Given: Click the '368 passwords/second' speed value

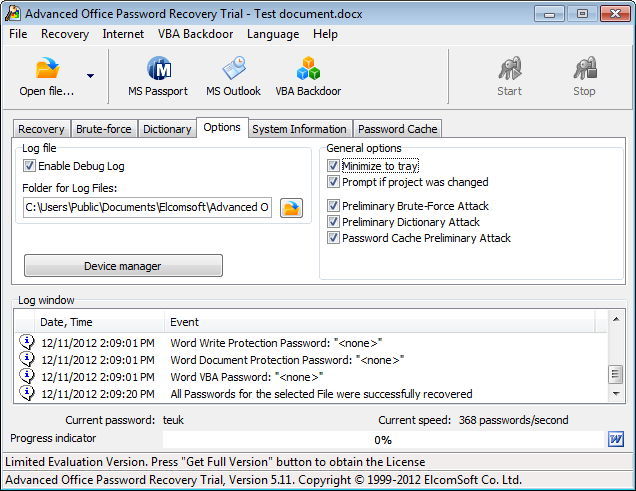Looking at the screenshot, I should tap(513, 420).
